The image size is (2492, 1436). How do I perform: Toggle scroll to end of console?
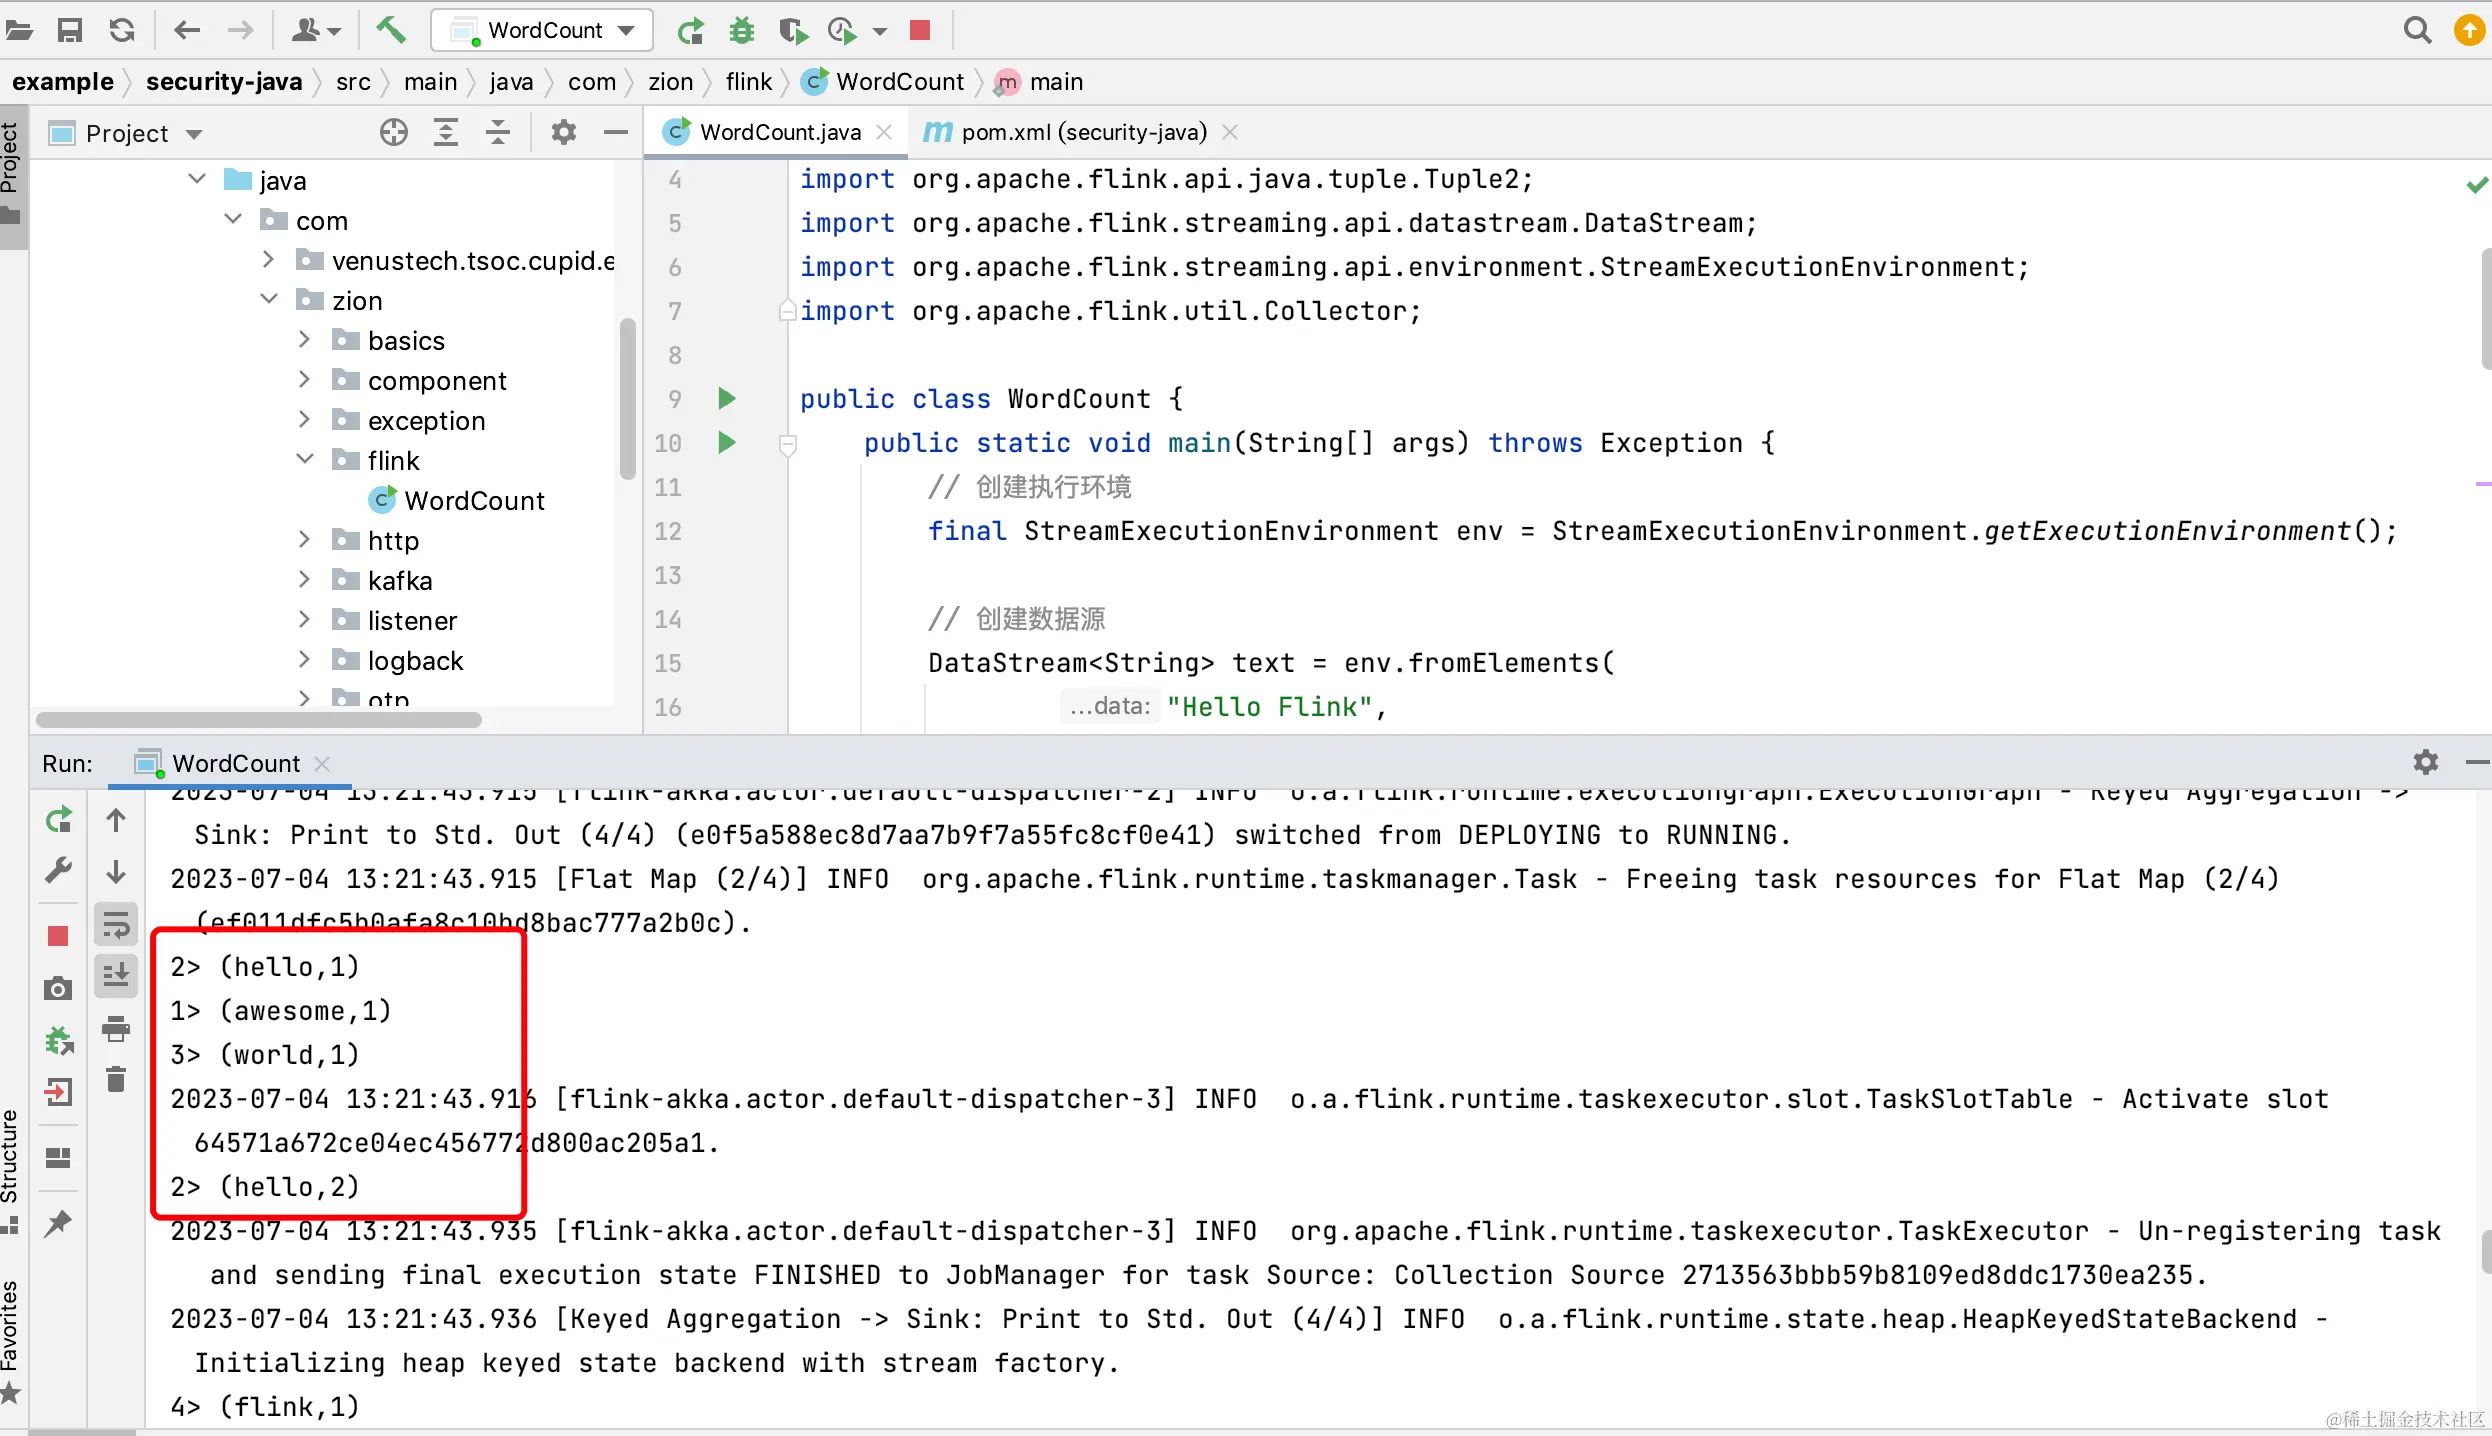(x=116, y=974)
